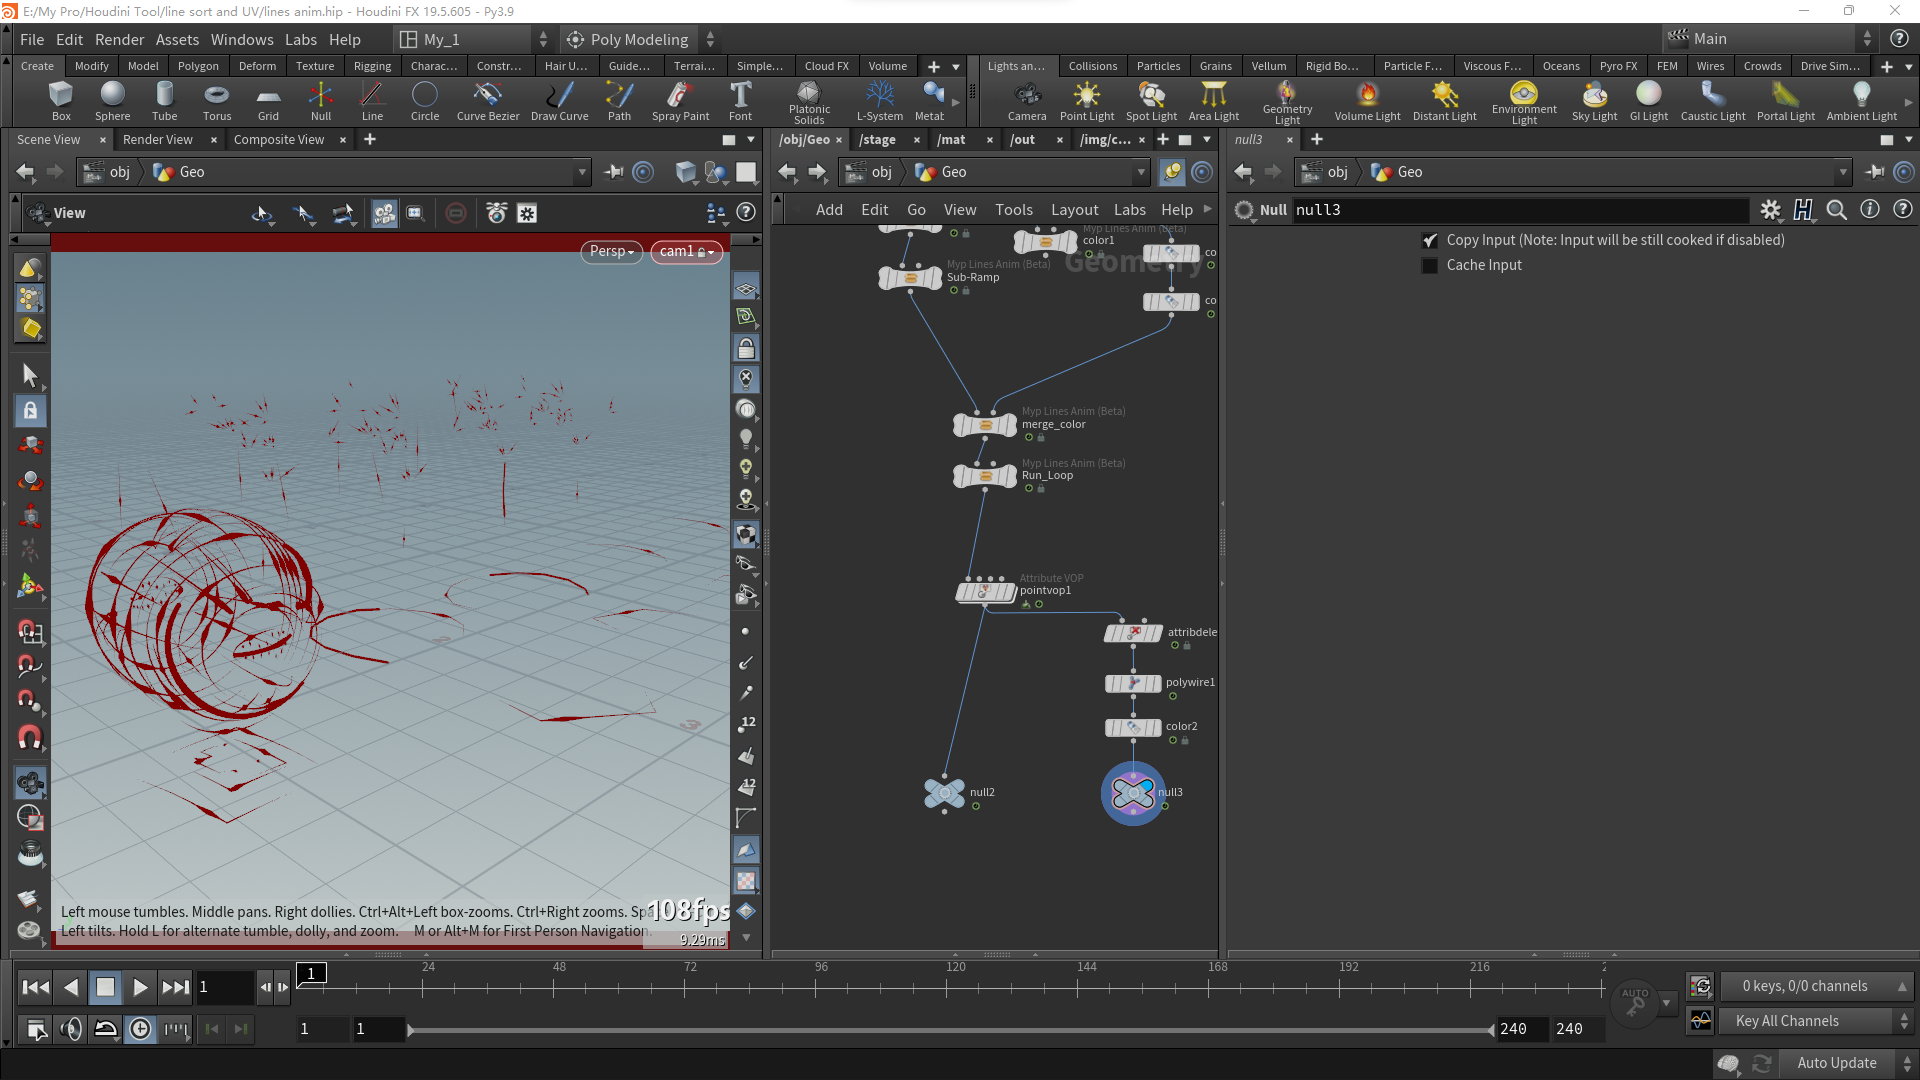Add a Sky Light from the shelf
The height and width of the screenshot is (1080, 1920).
pos(1594,101)
